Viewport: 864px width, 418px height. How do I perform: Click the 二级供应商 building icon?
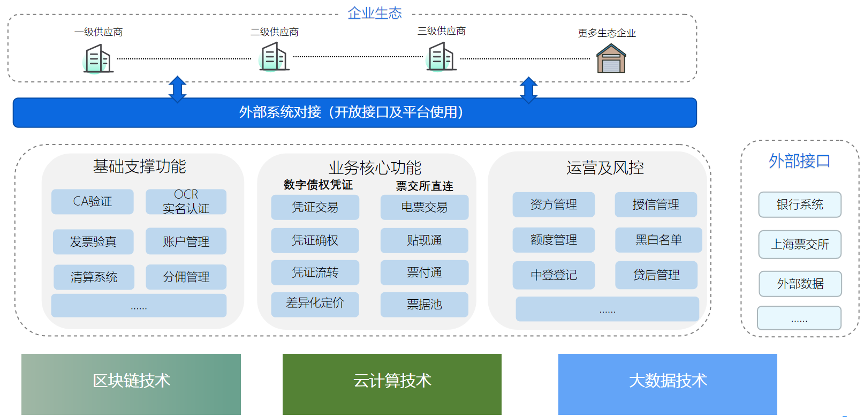274,56
